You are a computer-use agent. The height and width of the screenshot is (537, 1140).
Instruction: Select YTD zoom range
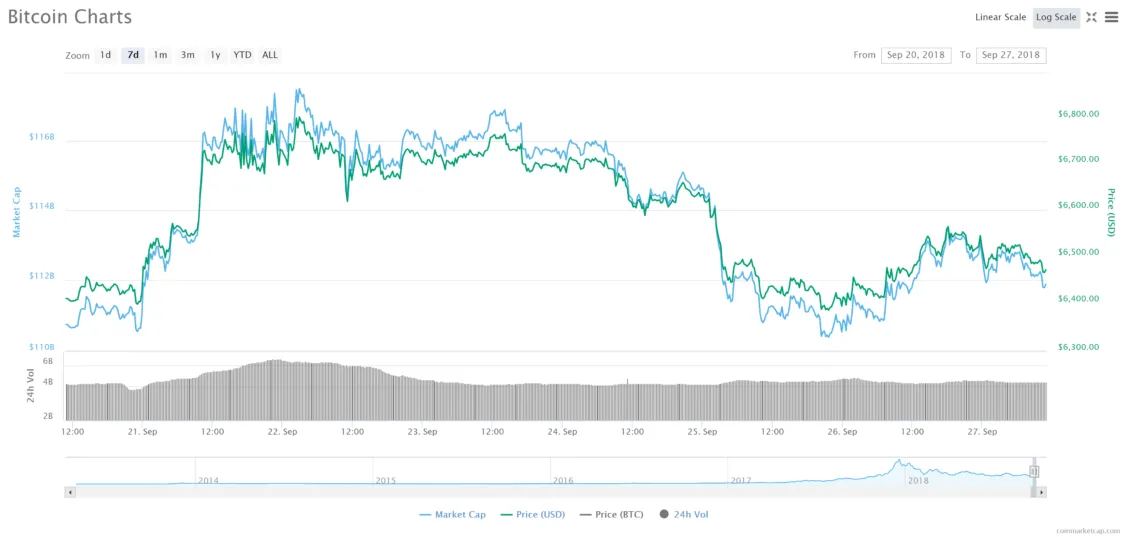click(x=242, y=55)
